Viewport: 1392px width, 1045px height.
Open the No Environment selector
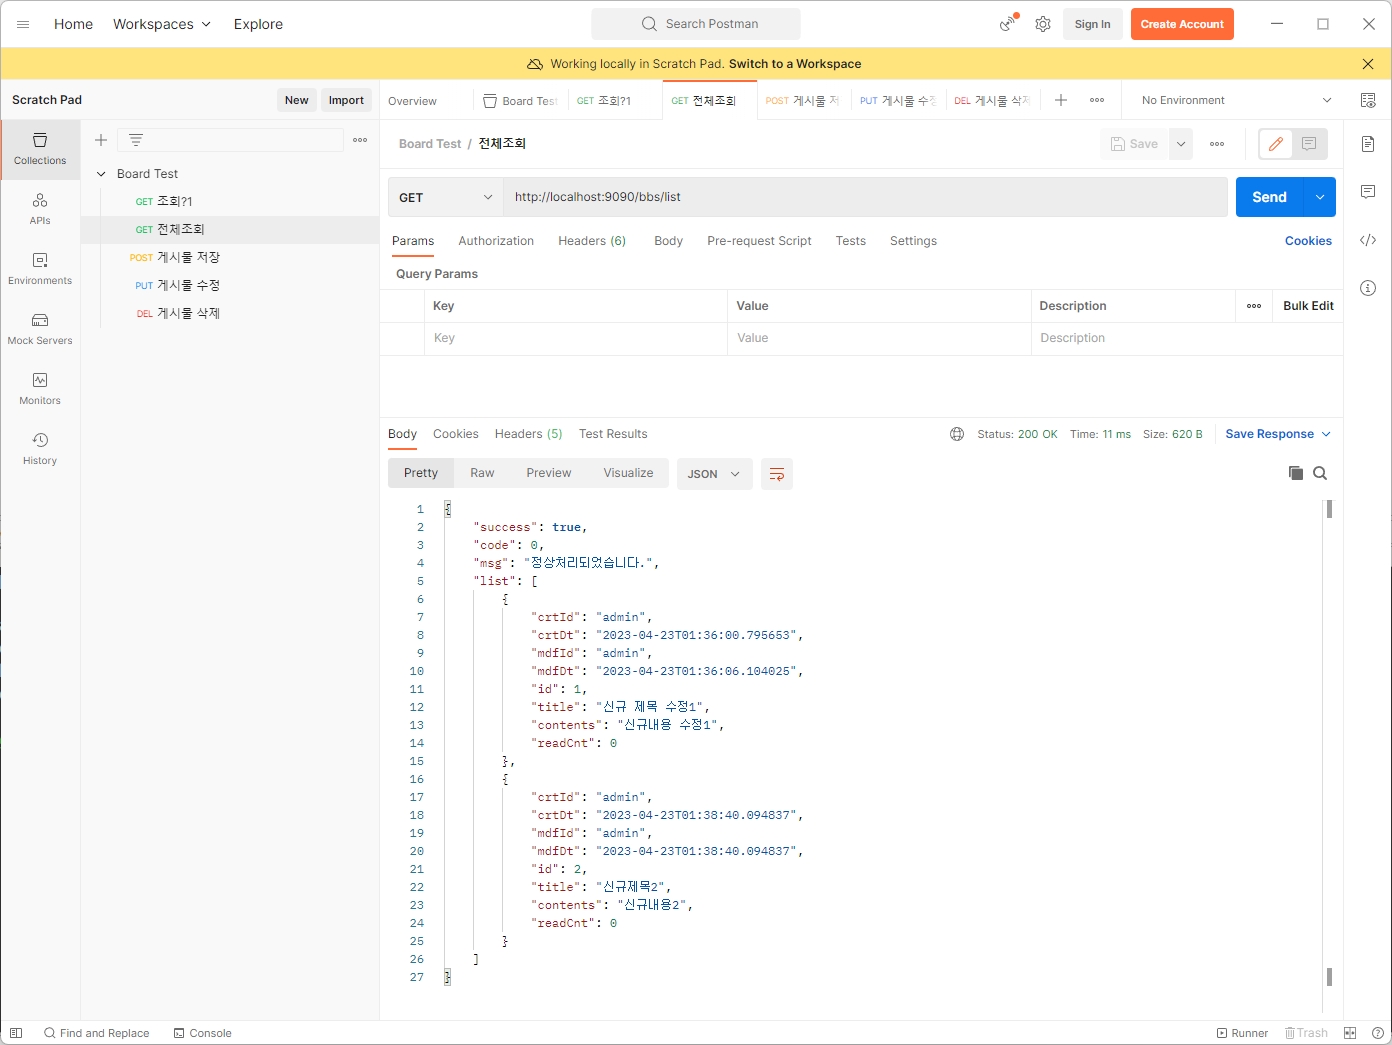point(1236,100)
